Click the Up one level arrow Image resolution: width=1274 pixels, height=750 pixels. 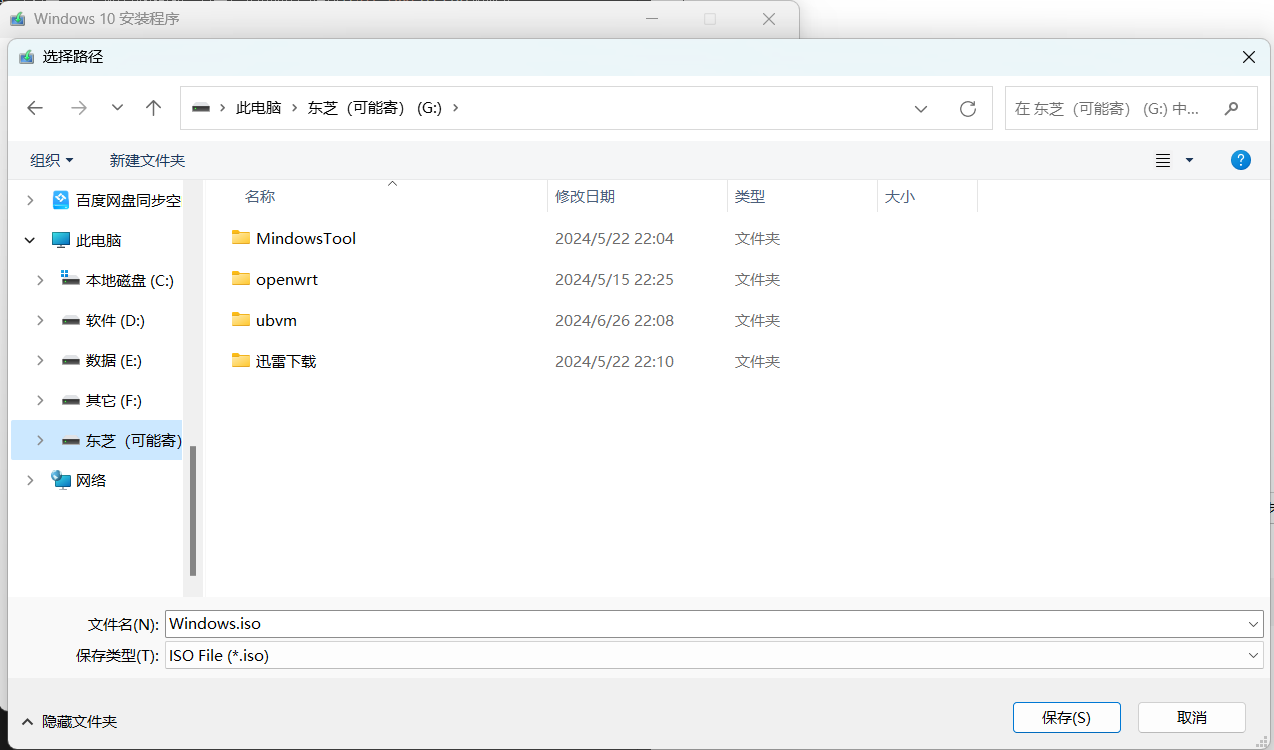153,108
